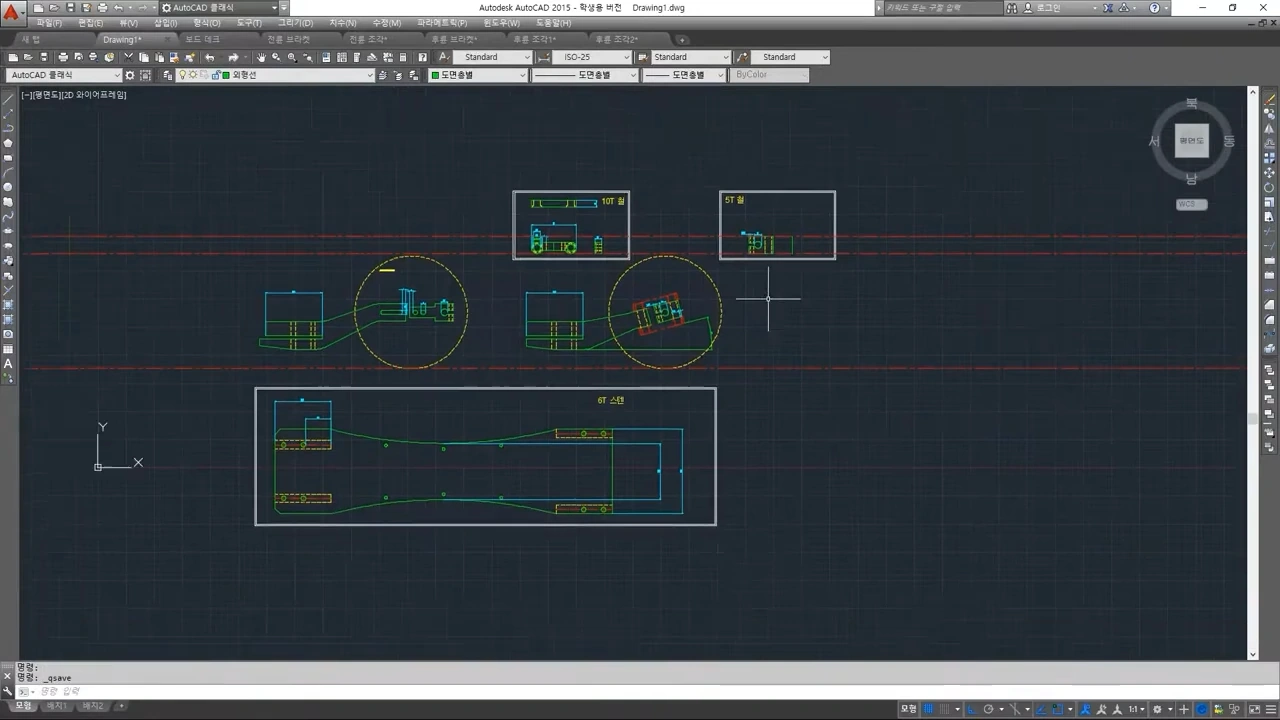The height and width of the screenshot is (720, 1280).
Task: Toggle ortho mode in status bar
Action: tap(971, 709)
